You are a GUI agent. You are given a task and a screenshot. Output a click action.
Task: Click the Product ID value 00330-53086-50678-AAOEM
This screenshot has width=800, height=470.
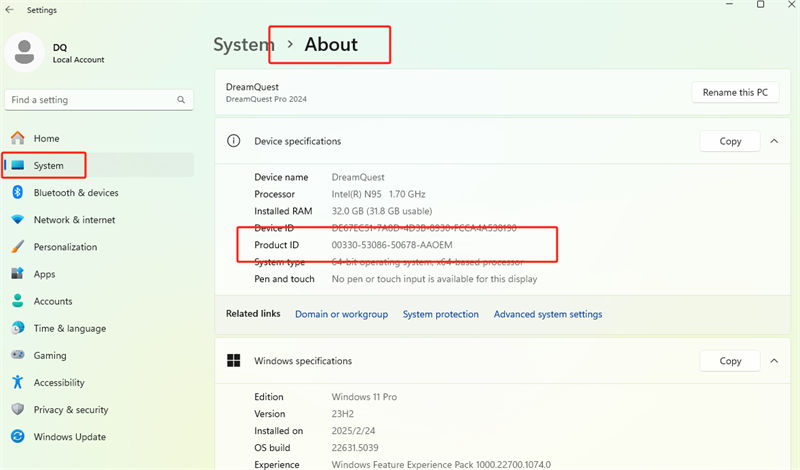point(392,245)
